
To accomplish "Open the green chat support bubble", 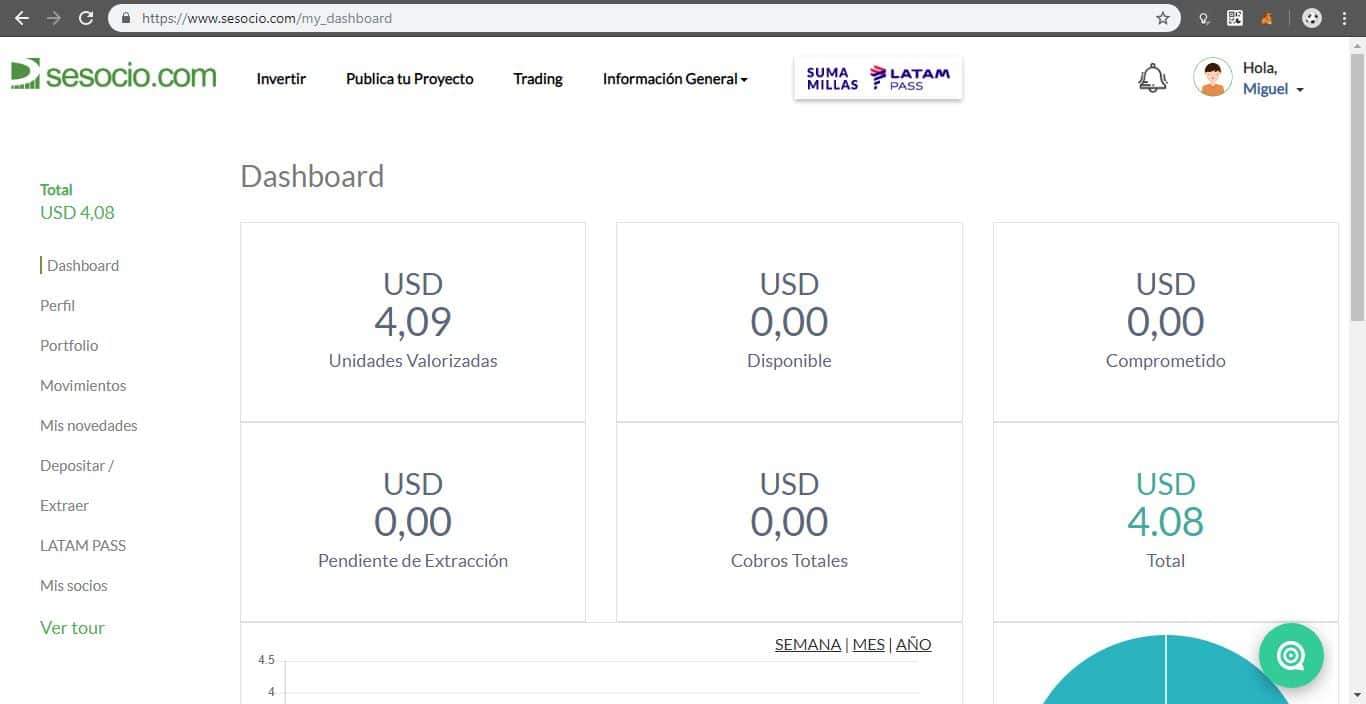I will [x=1290, y=656].
